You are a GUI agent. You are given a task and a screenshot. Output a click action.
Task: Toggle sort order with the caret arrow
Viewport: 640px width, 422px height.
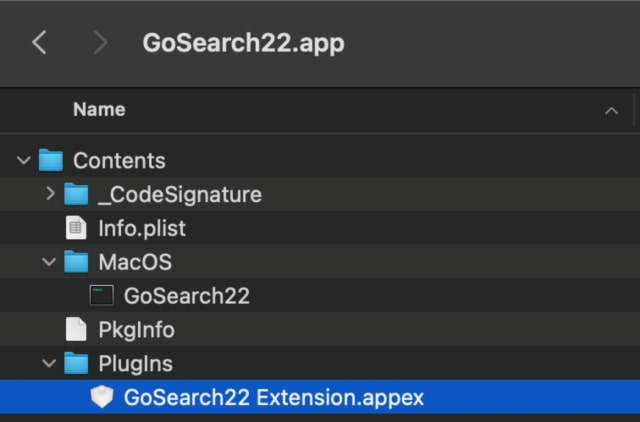(x=611, y=111)
